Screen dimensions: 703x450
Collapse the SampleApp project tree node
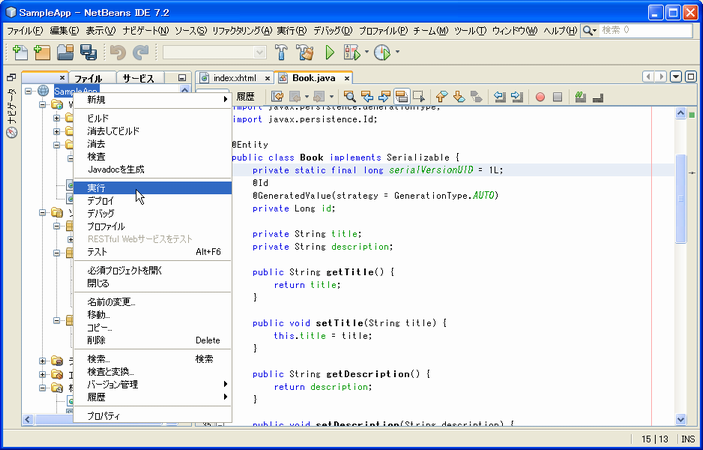(29, 91)
